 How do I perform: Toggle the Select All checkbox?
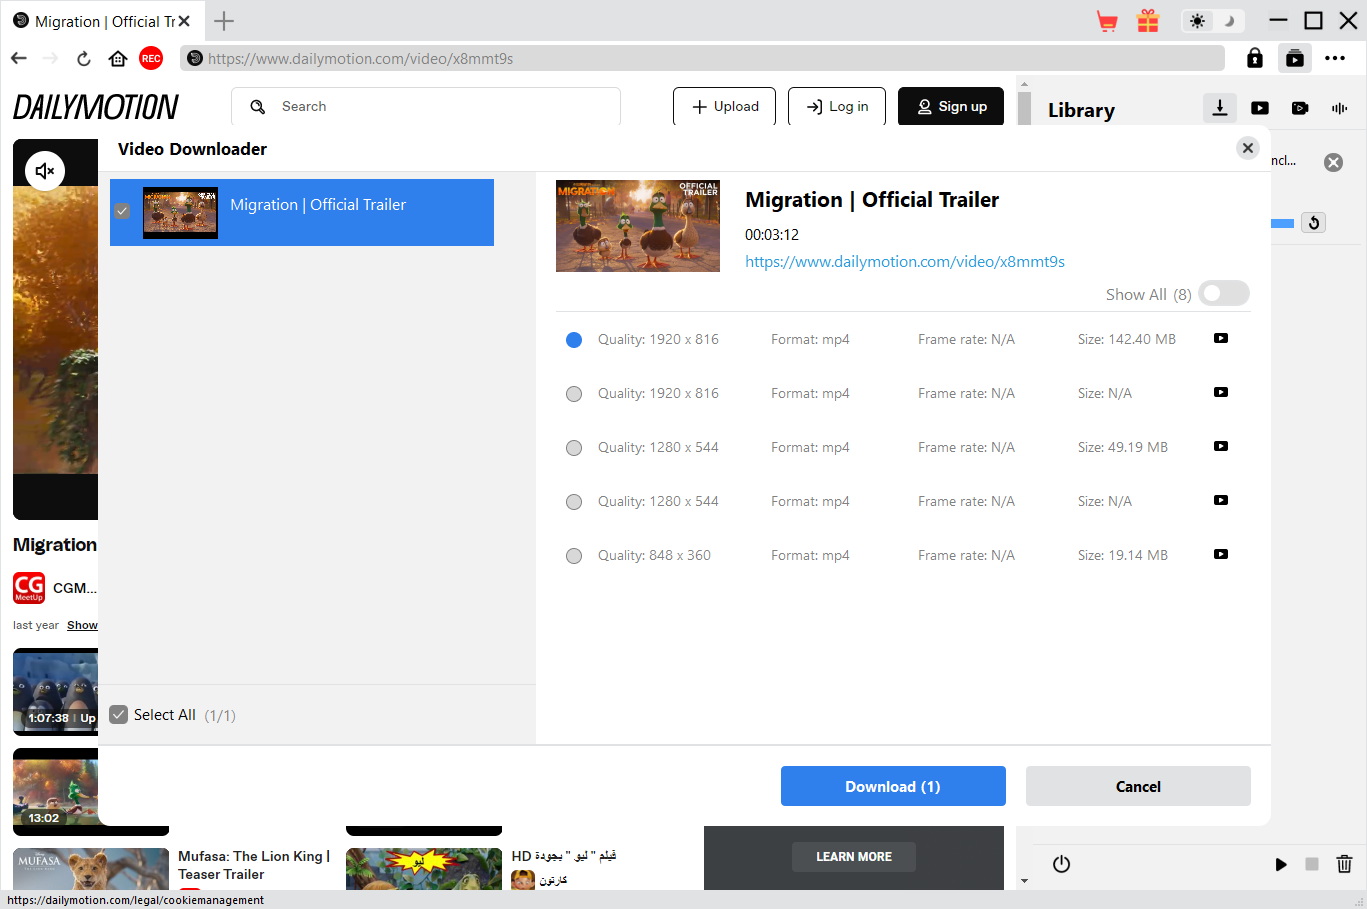119,714
